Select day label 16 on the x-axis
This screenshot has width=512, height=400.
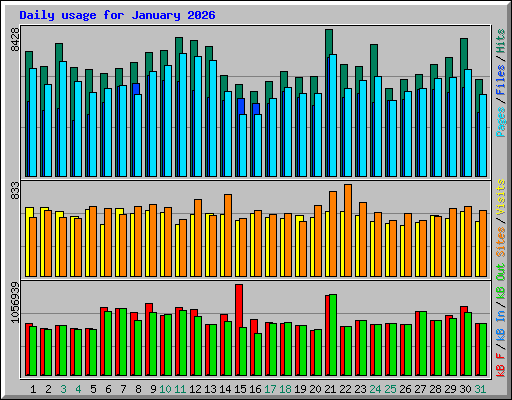[255, 389]
